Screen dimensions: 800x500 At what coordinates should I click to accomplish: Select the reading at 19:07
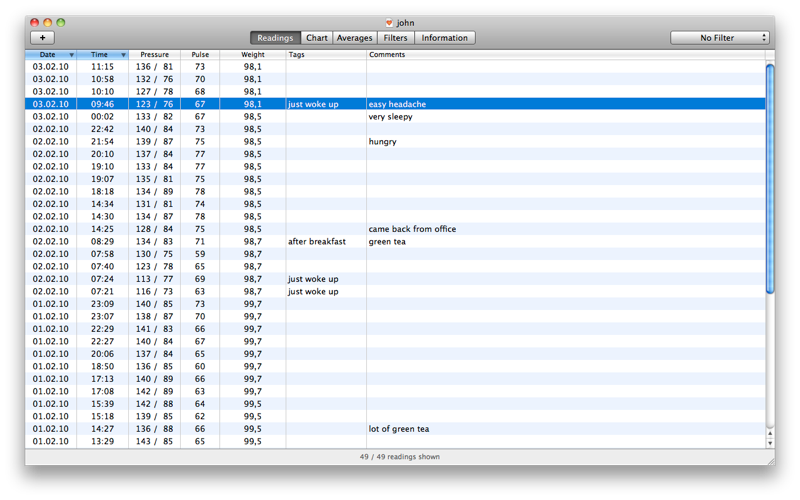click(x=395, y=179)
